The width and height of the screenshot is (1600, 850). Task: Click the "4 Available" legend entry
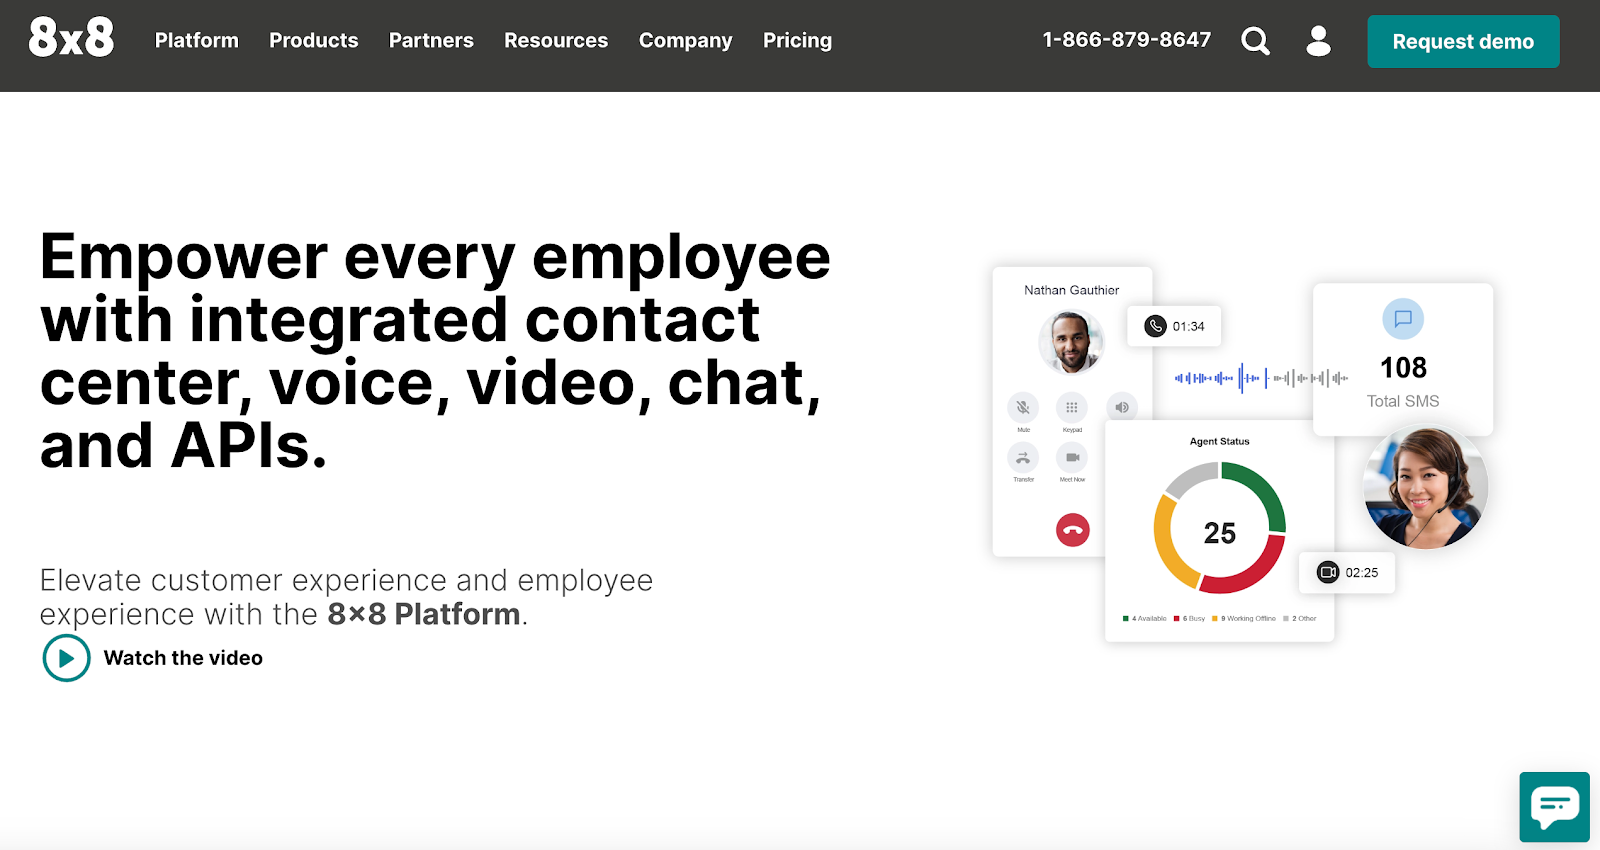pyautogui.click(x=1145, y=618)
